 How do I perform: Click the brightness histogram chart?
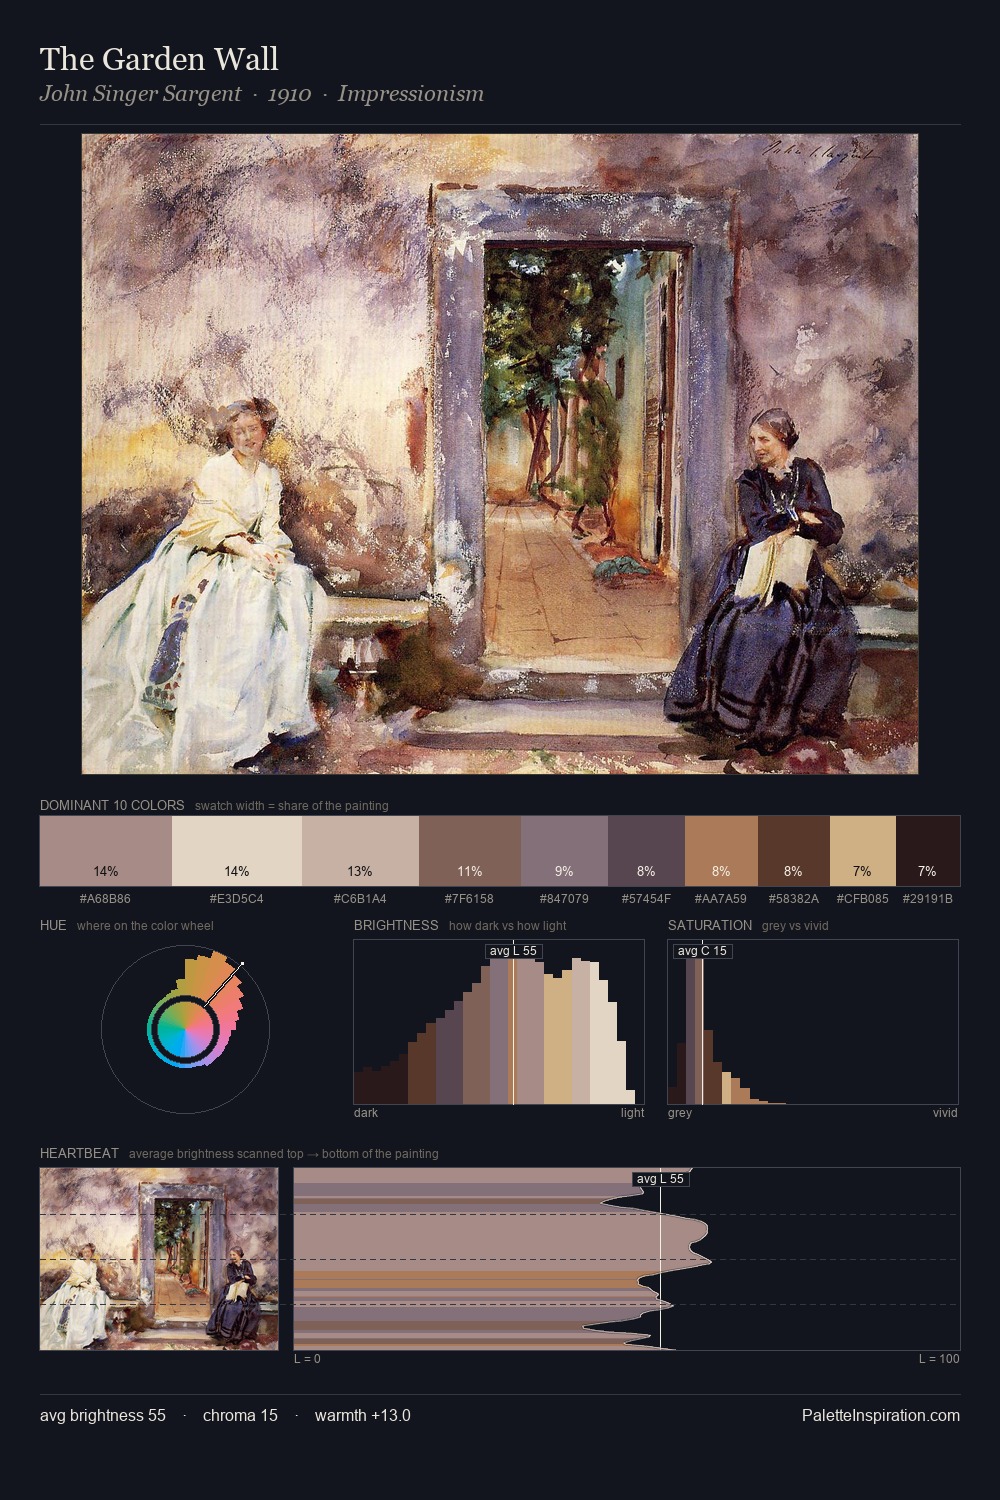(x=499, y=1022)
